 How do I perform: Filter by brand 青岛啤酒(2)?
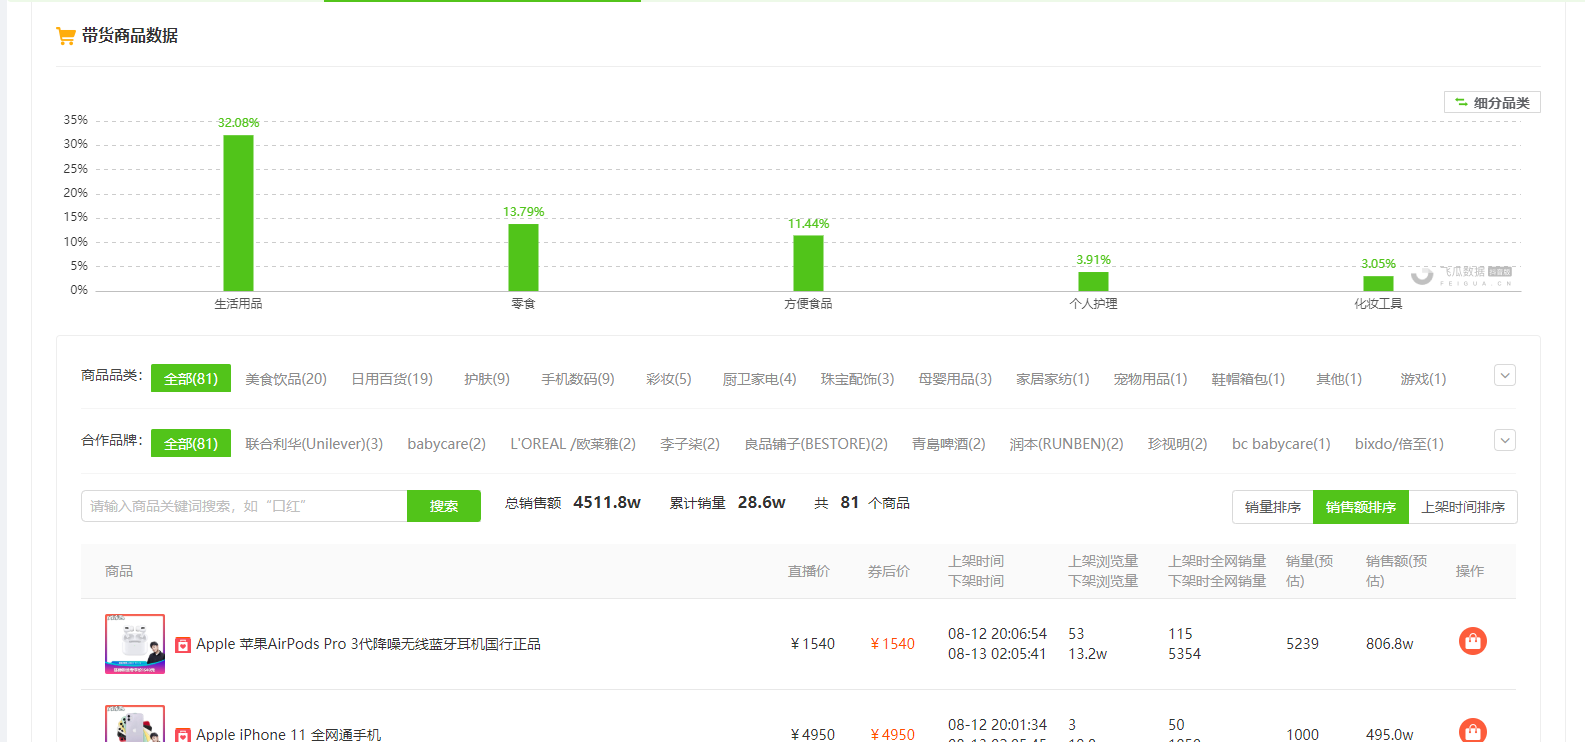pyautogui.click(x=949, y=444)
